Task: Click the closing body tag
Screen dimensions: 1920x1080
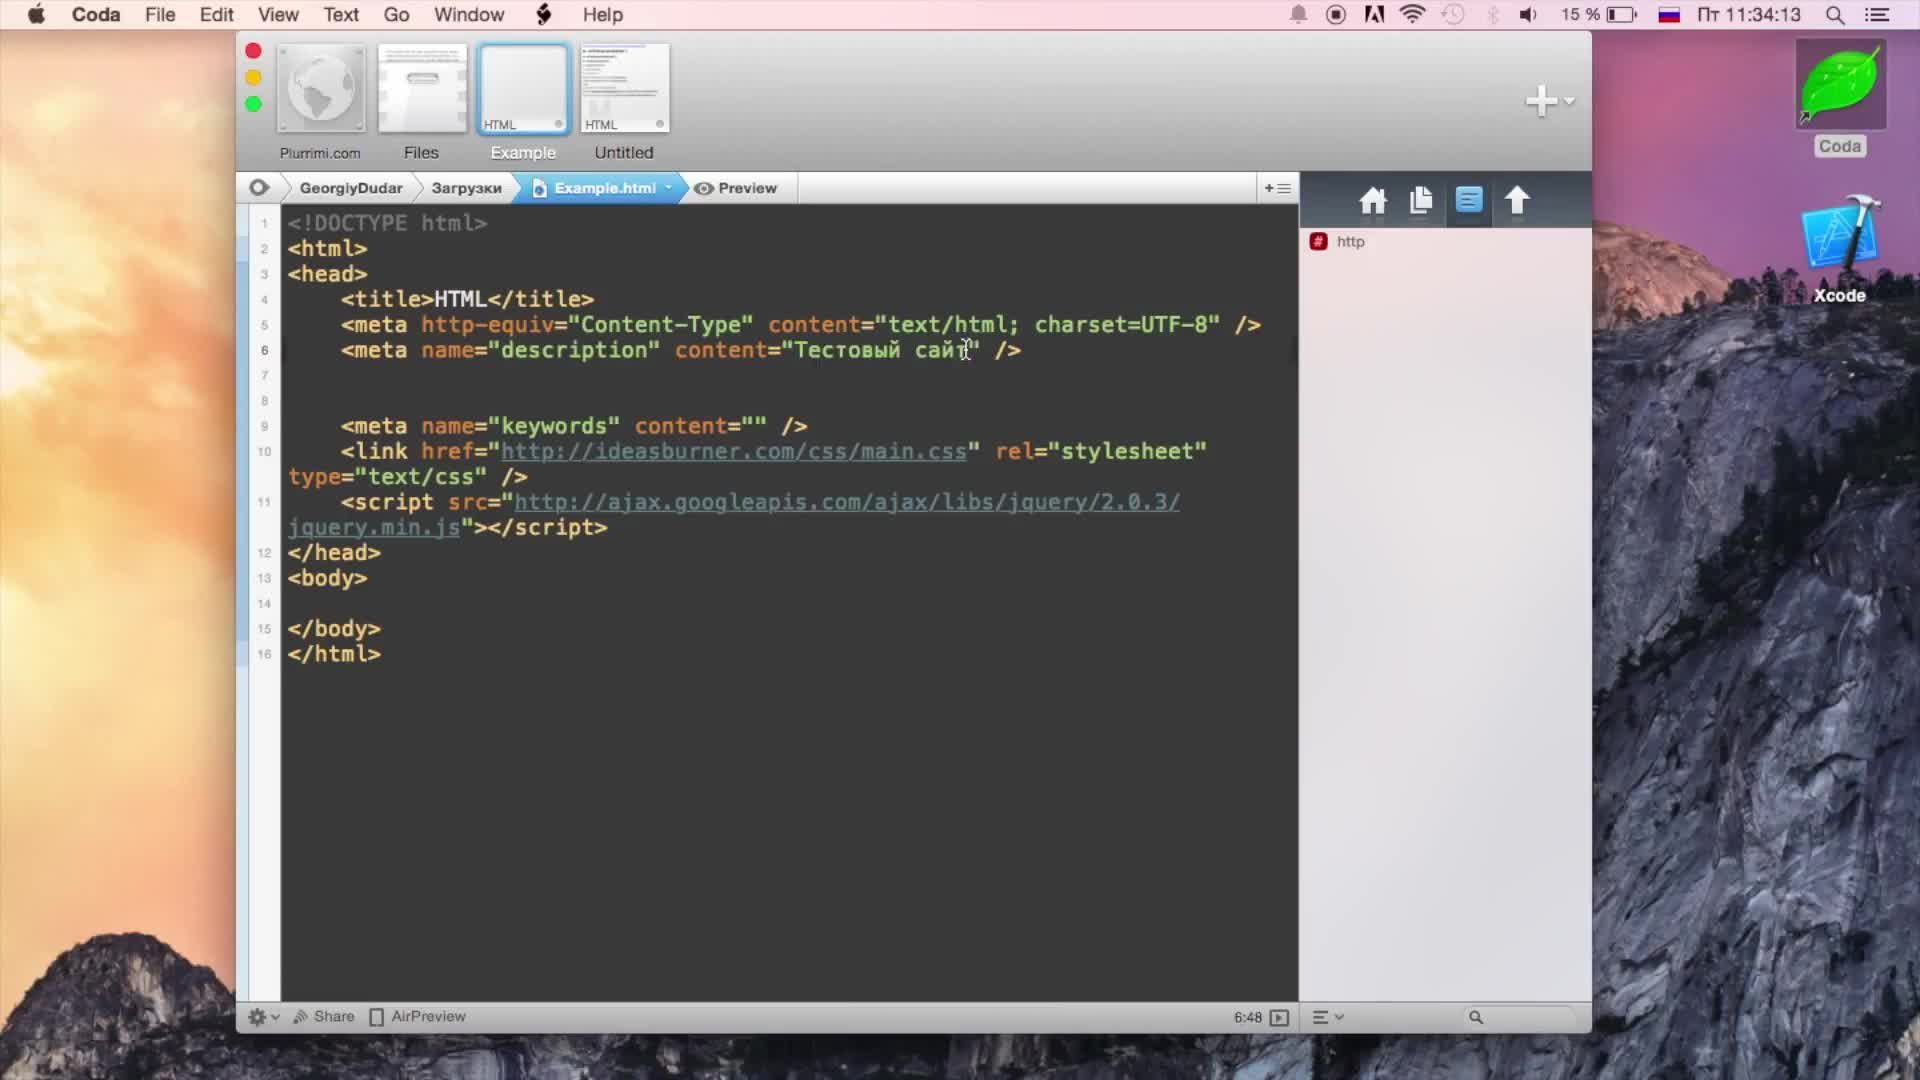Action: click(333, 629)
